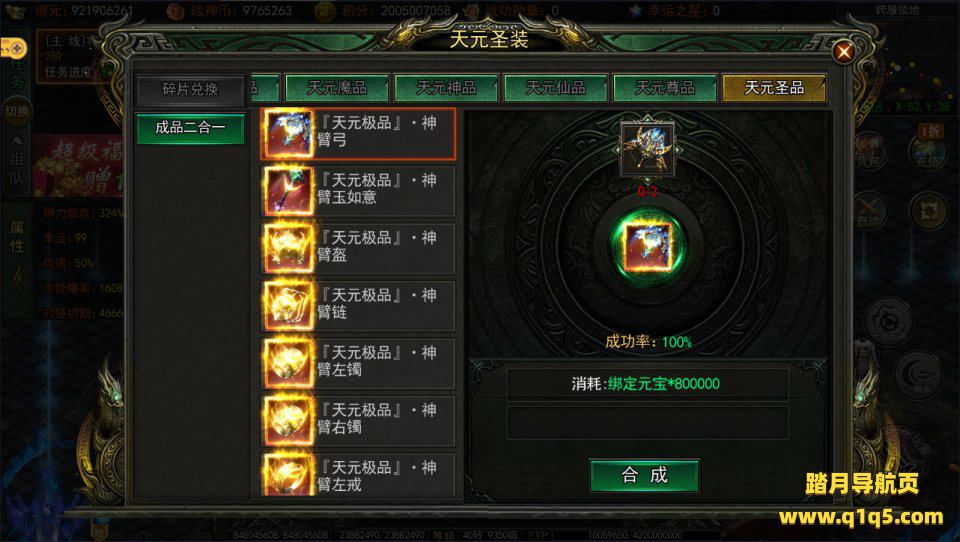This screenshot has width=960, height=542.
Task: Click the 切换 switch button on left
Action: (x=17, y=111)
